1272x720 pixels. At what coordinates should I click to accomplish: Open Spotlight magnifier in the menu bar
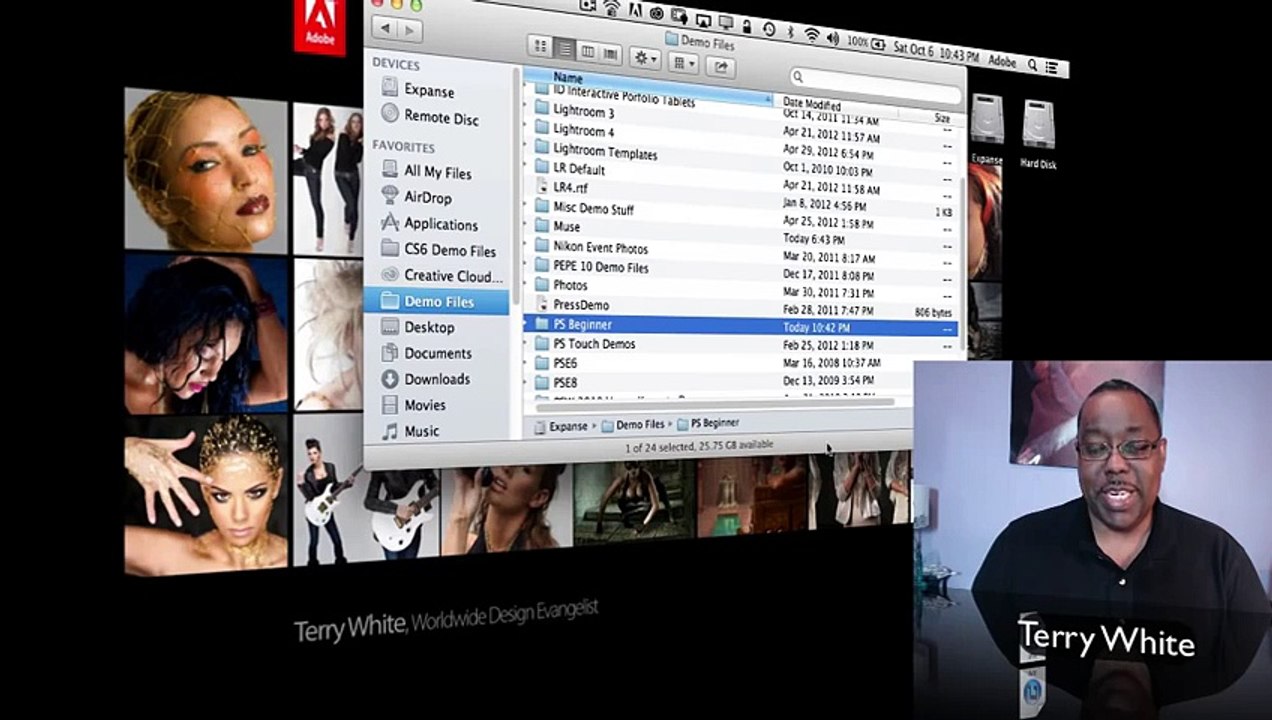[x=1031, y=64]
